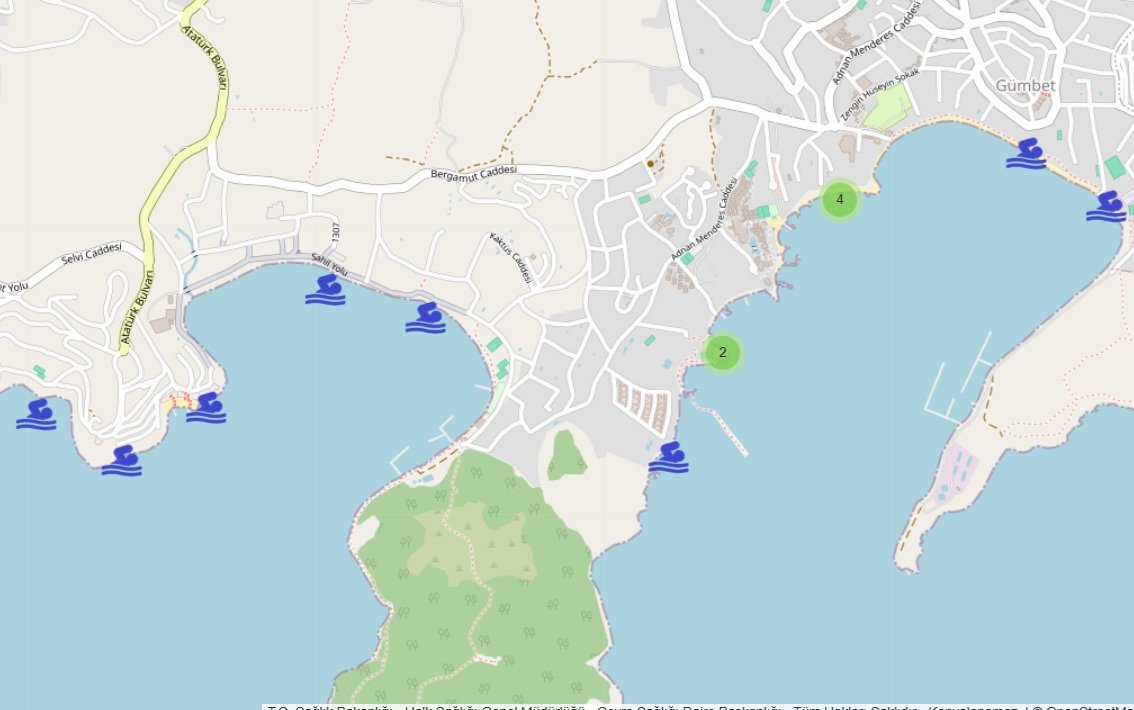Click the swimming icon at far-left map edge
1134x710 pixels.
(x=36, y=413)
